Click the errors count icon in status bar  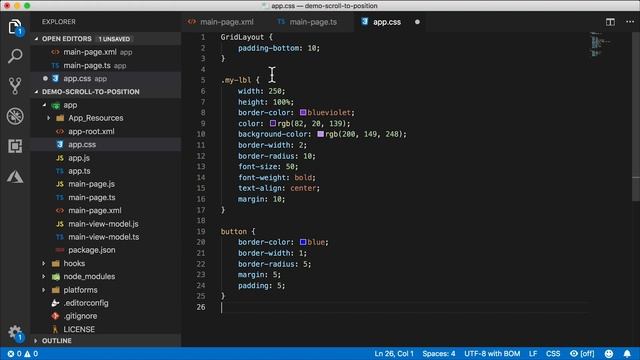(x=11, y=354)
